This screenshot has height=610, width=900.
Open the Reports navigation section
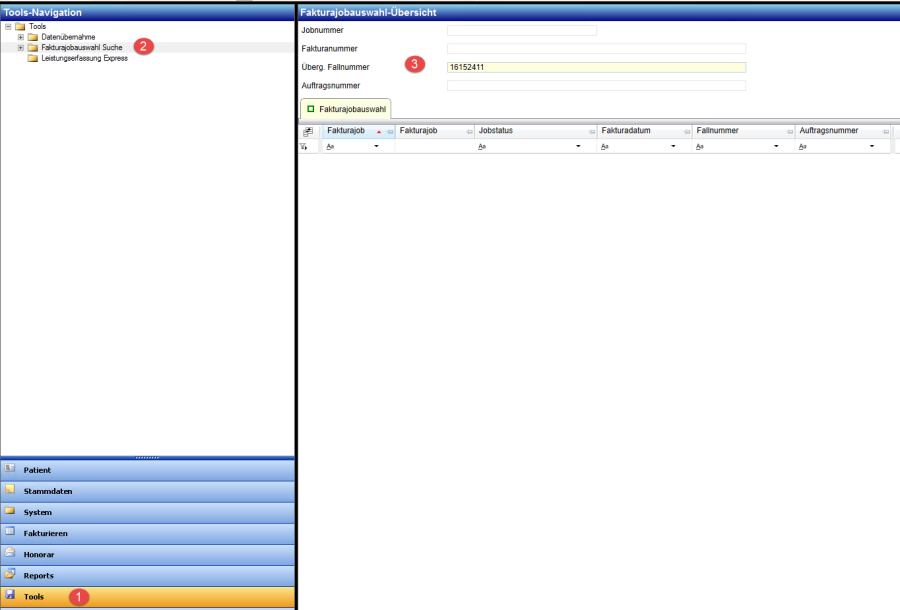(148, 576)
